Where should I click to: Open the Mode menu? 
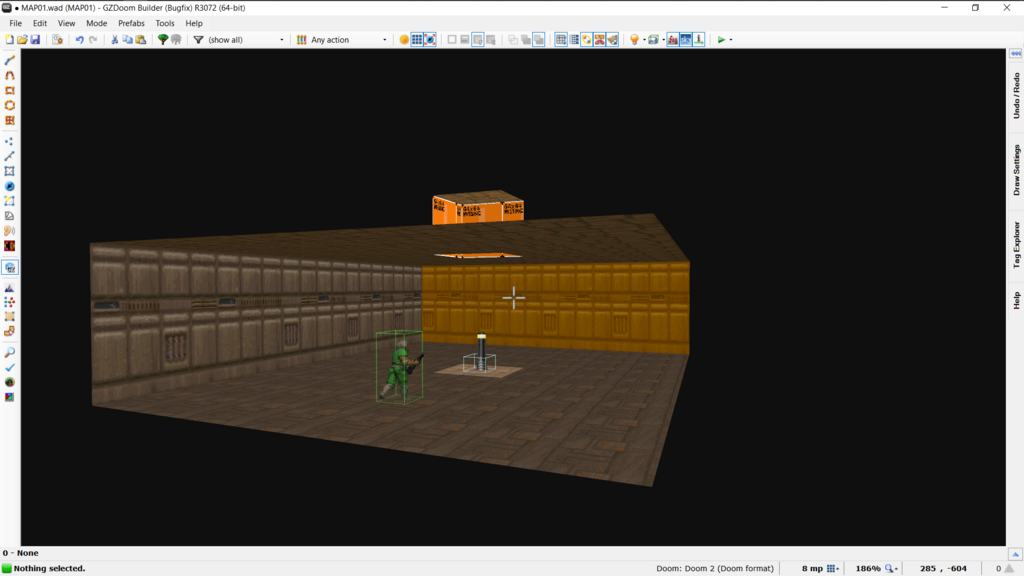pyautogui.click(x=97, y=23)
